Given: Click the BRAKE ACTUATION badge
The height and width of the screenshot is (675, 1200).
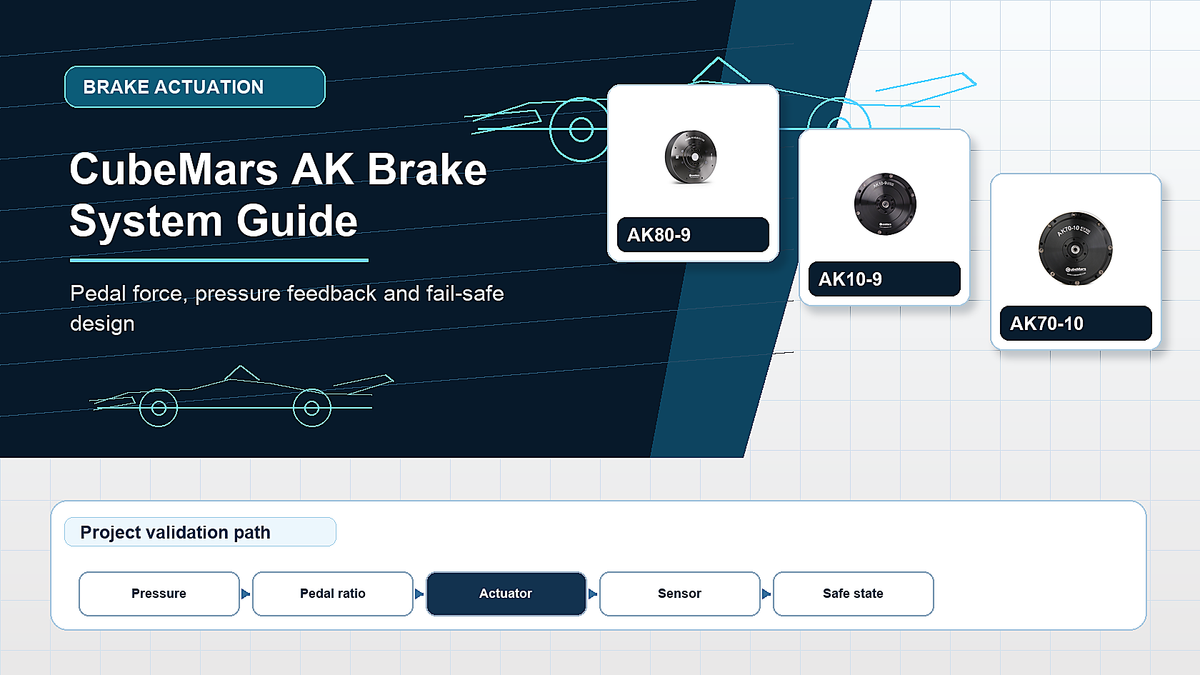Looking at the screenshot, I should [x=195, y=87].
